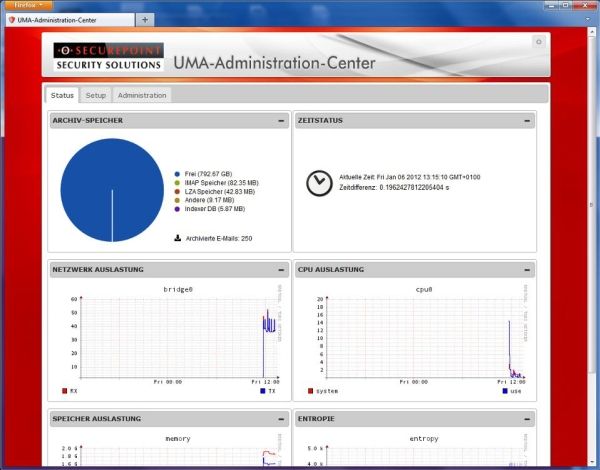Open the Administration tab
The height and width of the screenshot is (470, 600).
tap(142, 95)
